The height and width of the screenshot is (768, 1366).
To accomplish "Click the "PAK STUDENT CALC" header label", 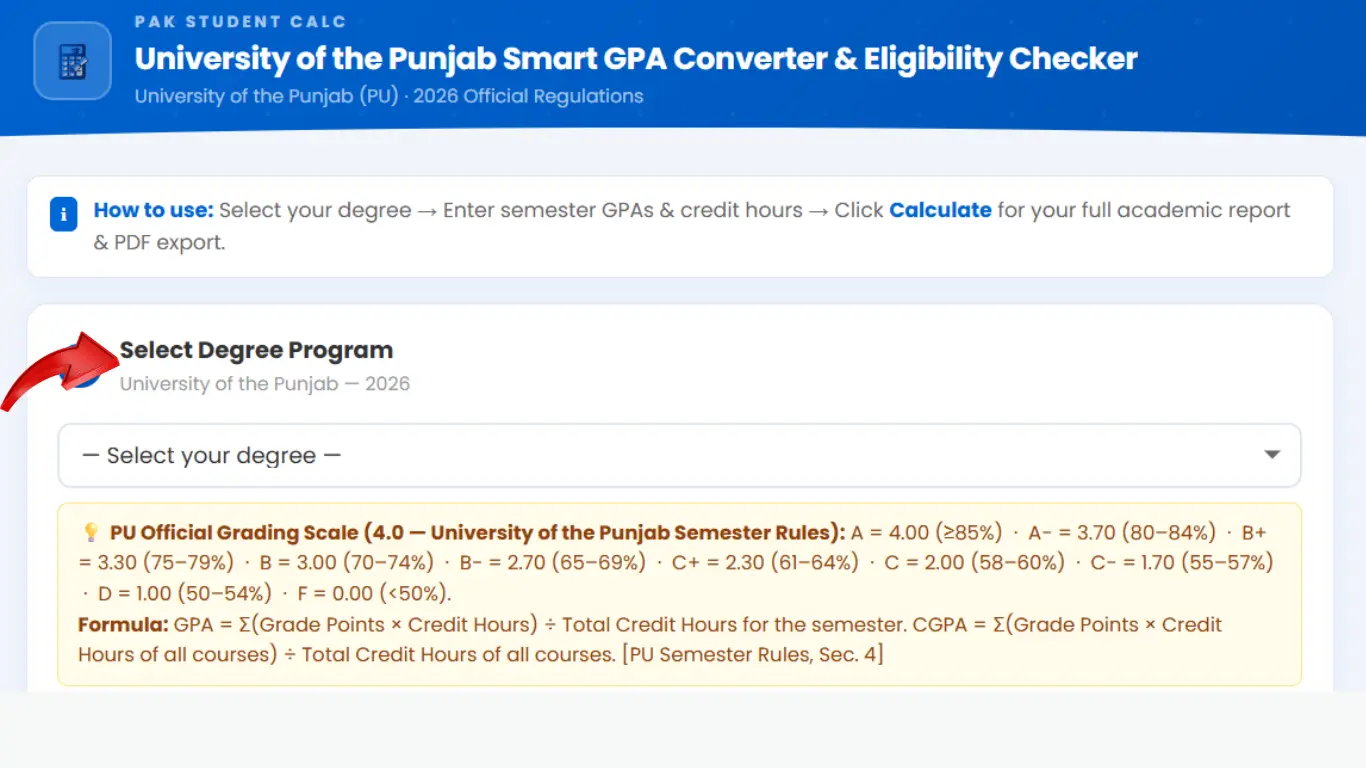I will tap(240, 21).
